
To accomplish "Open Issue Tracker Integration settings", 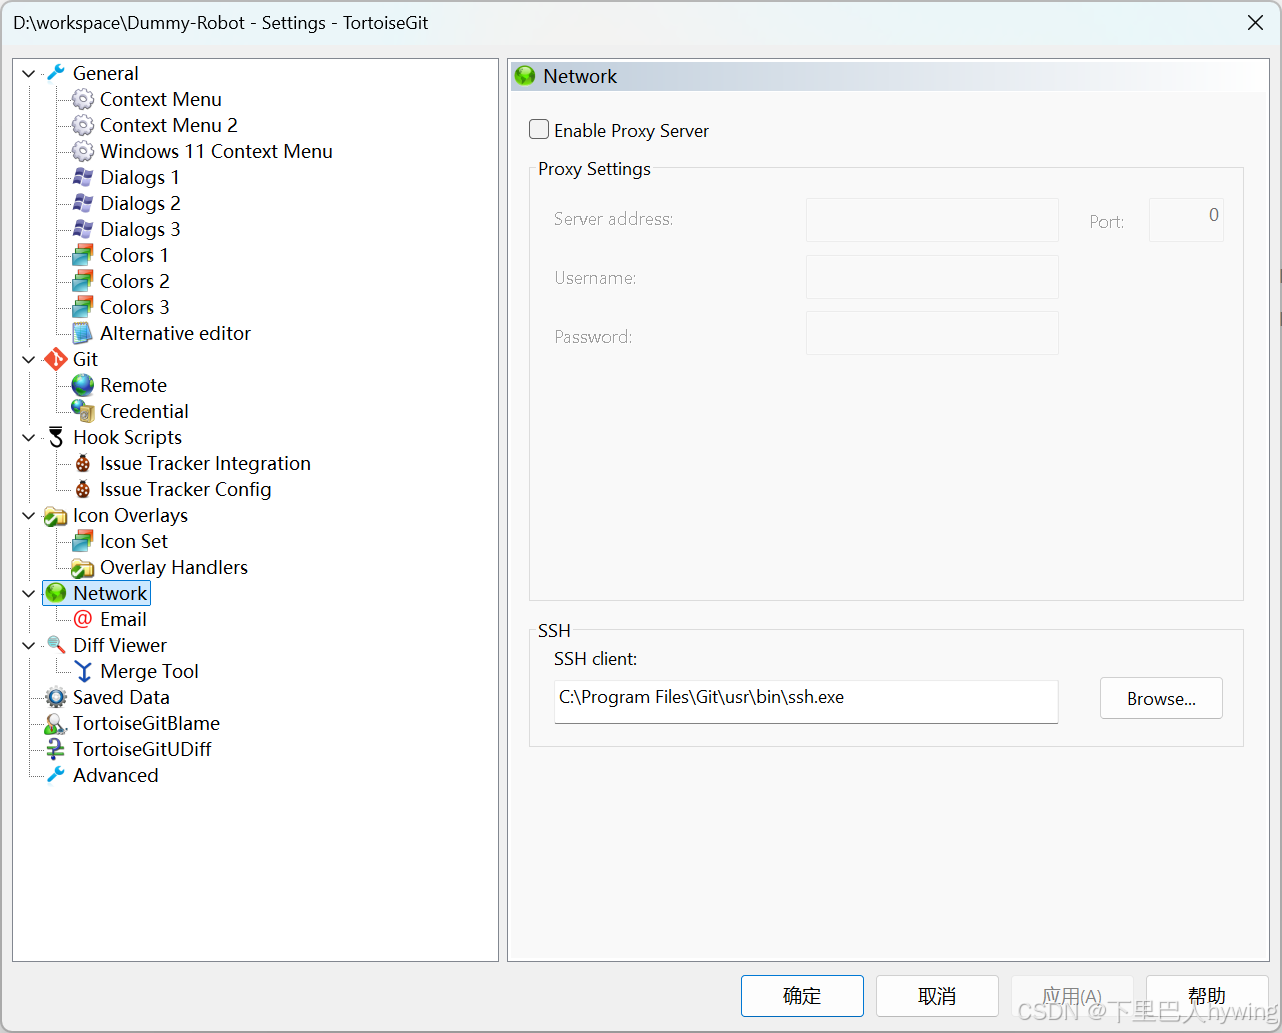I will (x=205, y=463).
